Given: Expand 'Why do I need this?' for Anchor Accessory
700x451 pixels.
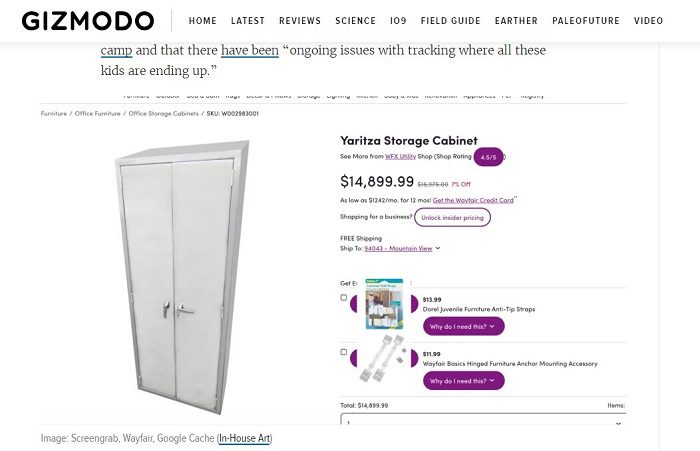Looking at the screenshot, I should click(x=463, y=381).
